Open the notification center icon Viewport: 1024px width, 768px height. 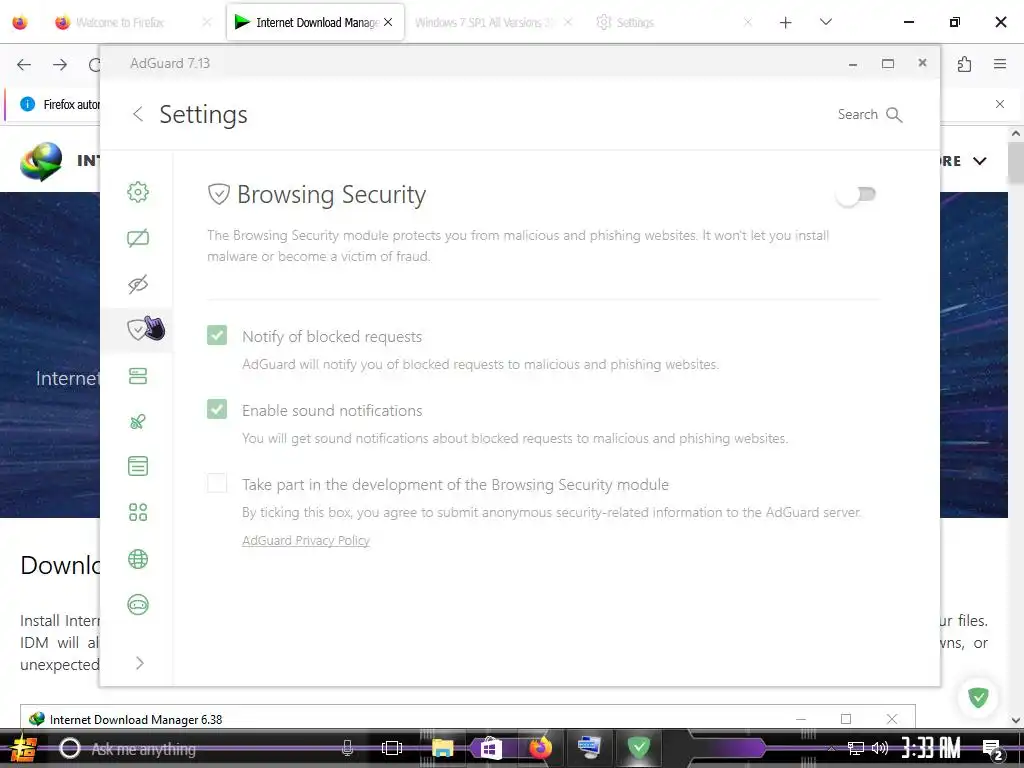(993, 750)
